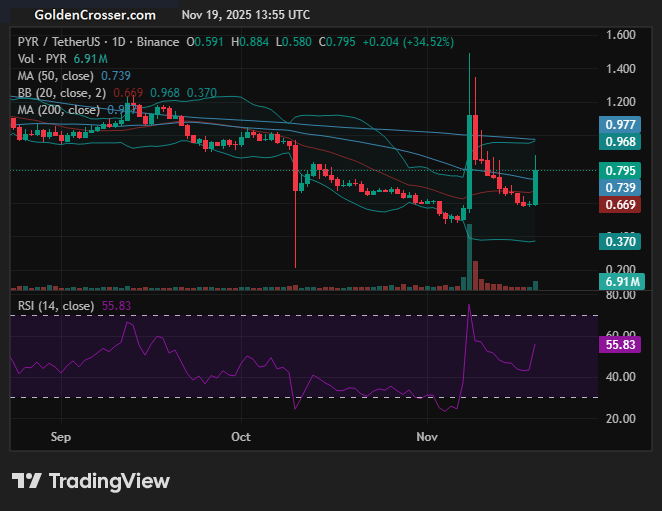Click the 0.977 price tag
Image resolution: width=662 pixels, height=511 pixels.
pyautogui.click(x=620, y=125)
